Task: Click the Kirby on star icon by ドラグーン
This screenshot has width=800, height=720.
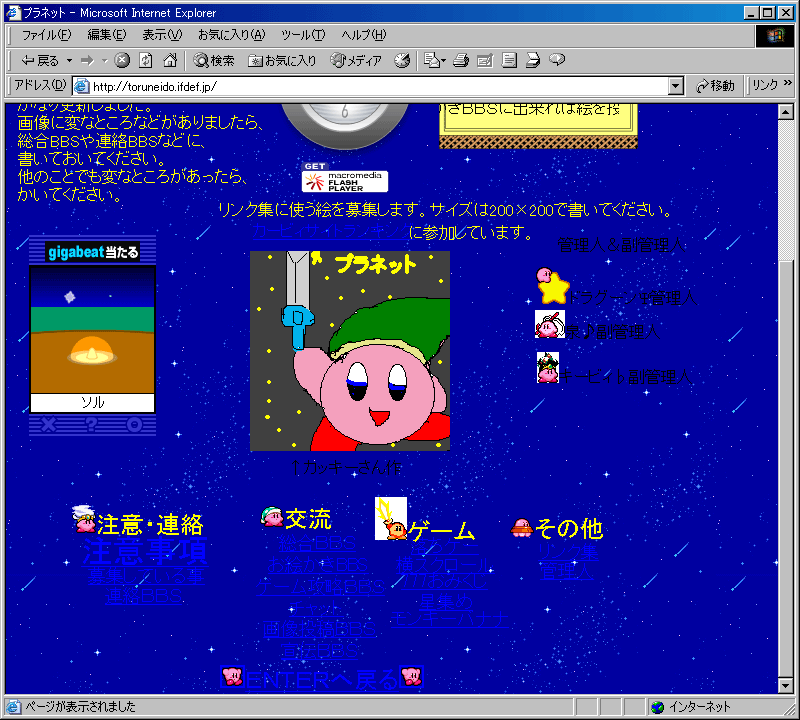Action: point(553,286)
